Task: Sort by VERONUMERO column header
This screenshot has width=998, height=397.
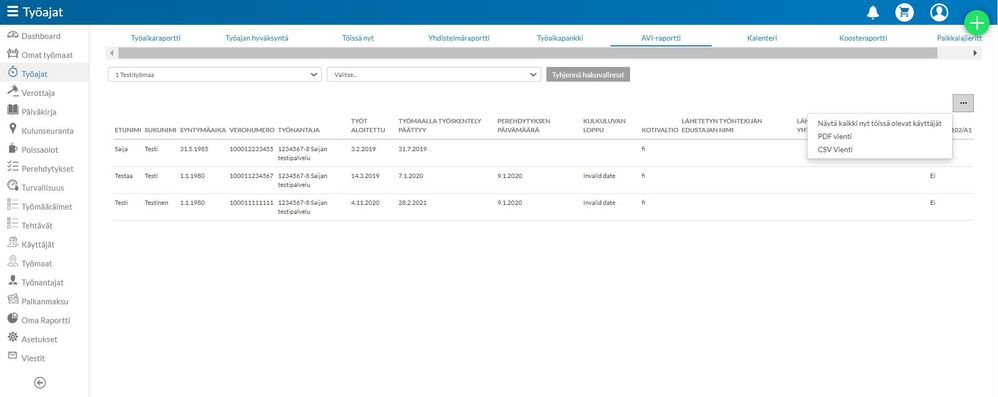Action: (252, 130)
